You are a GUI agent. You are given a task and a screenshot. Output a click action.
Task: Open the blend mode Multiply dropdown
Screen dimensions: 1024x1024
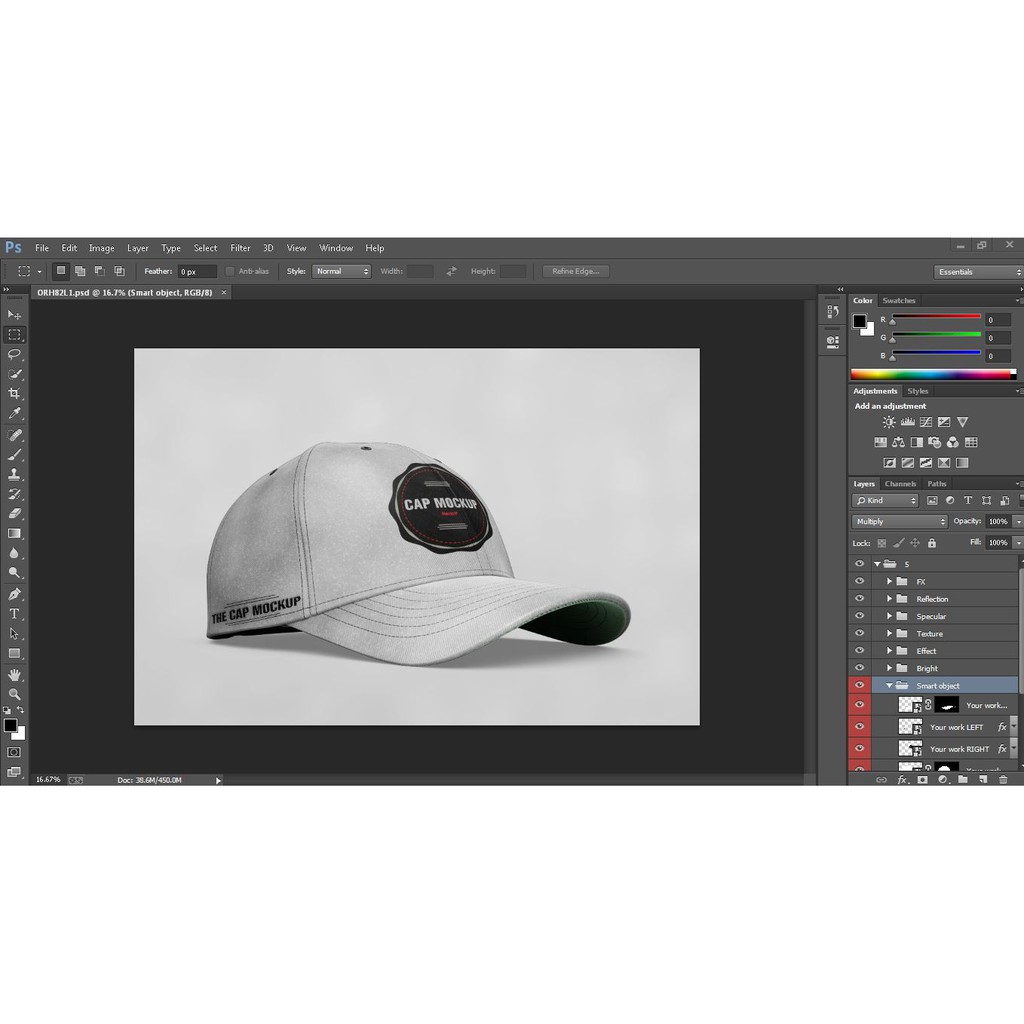click(899, 521)
